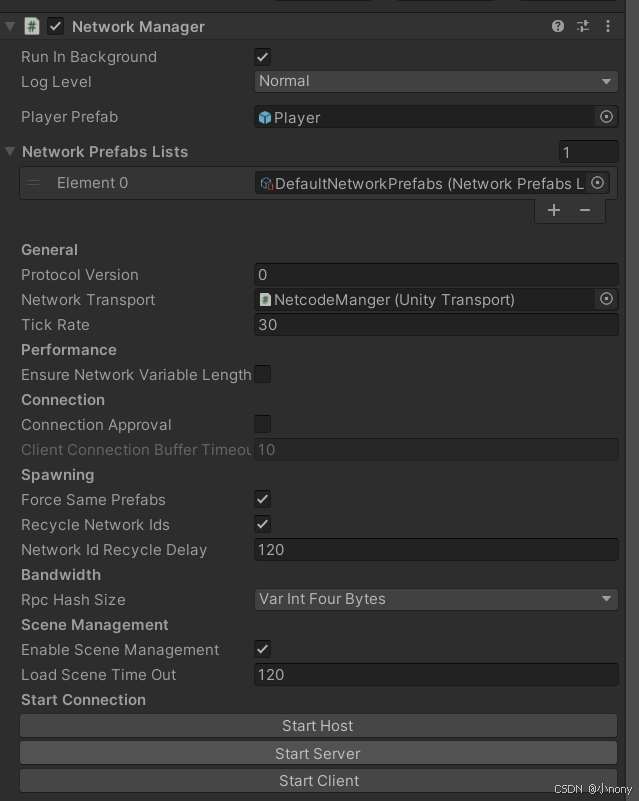
Task: Open the Log Level dropdown
Action: point(435,81)
